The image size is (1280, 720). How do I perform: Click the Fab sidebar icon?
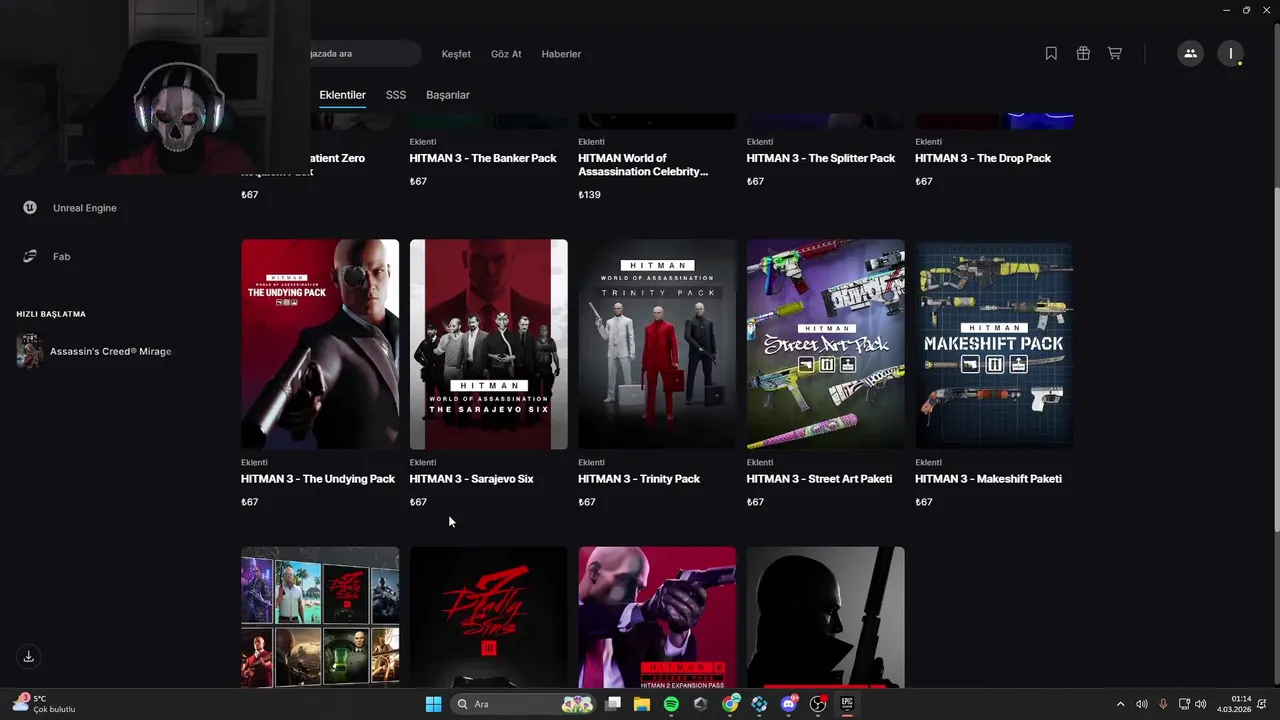(30, 256)
